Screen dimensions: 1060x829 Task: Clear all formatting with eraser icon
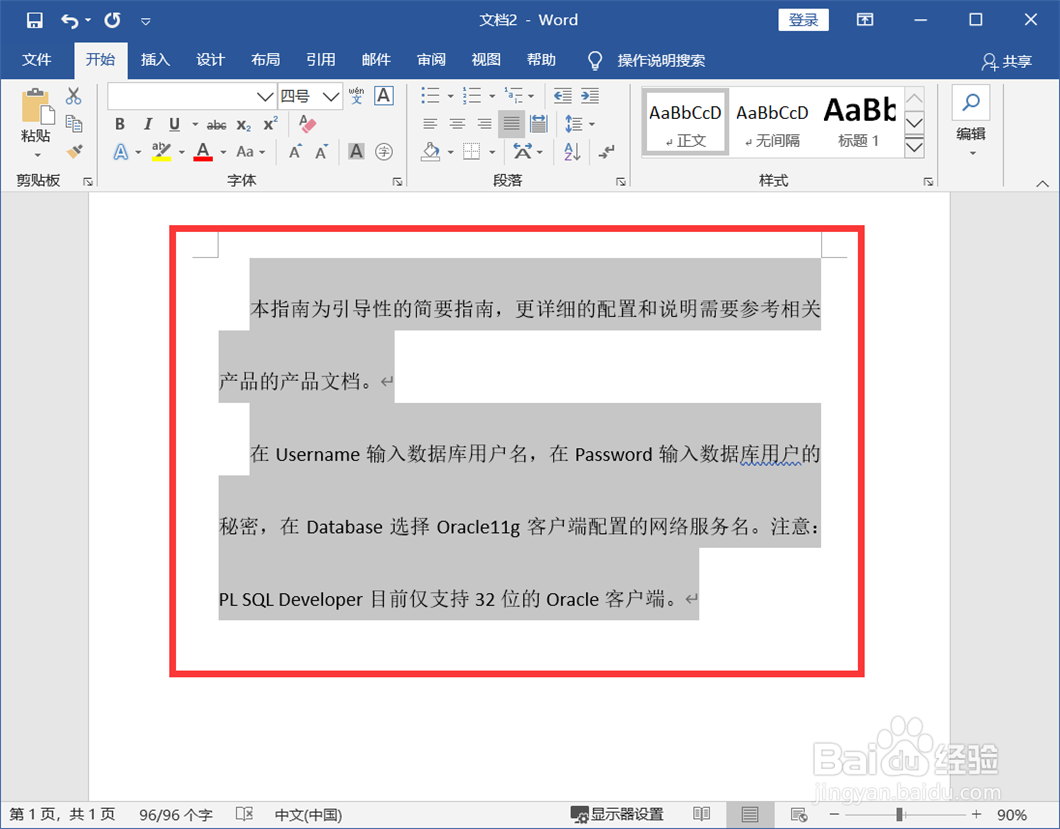[x=308, y=124]
